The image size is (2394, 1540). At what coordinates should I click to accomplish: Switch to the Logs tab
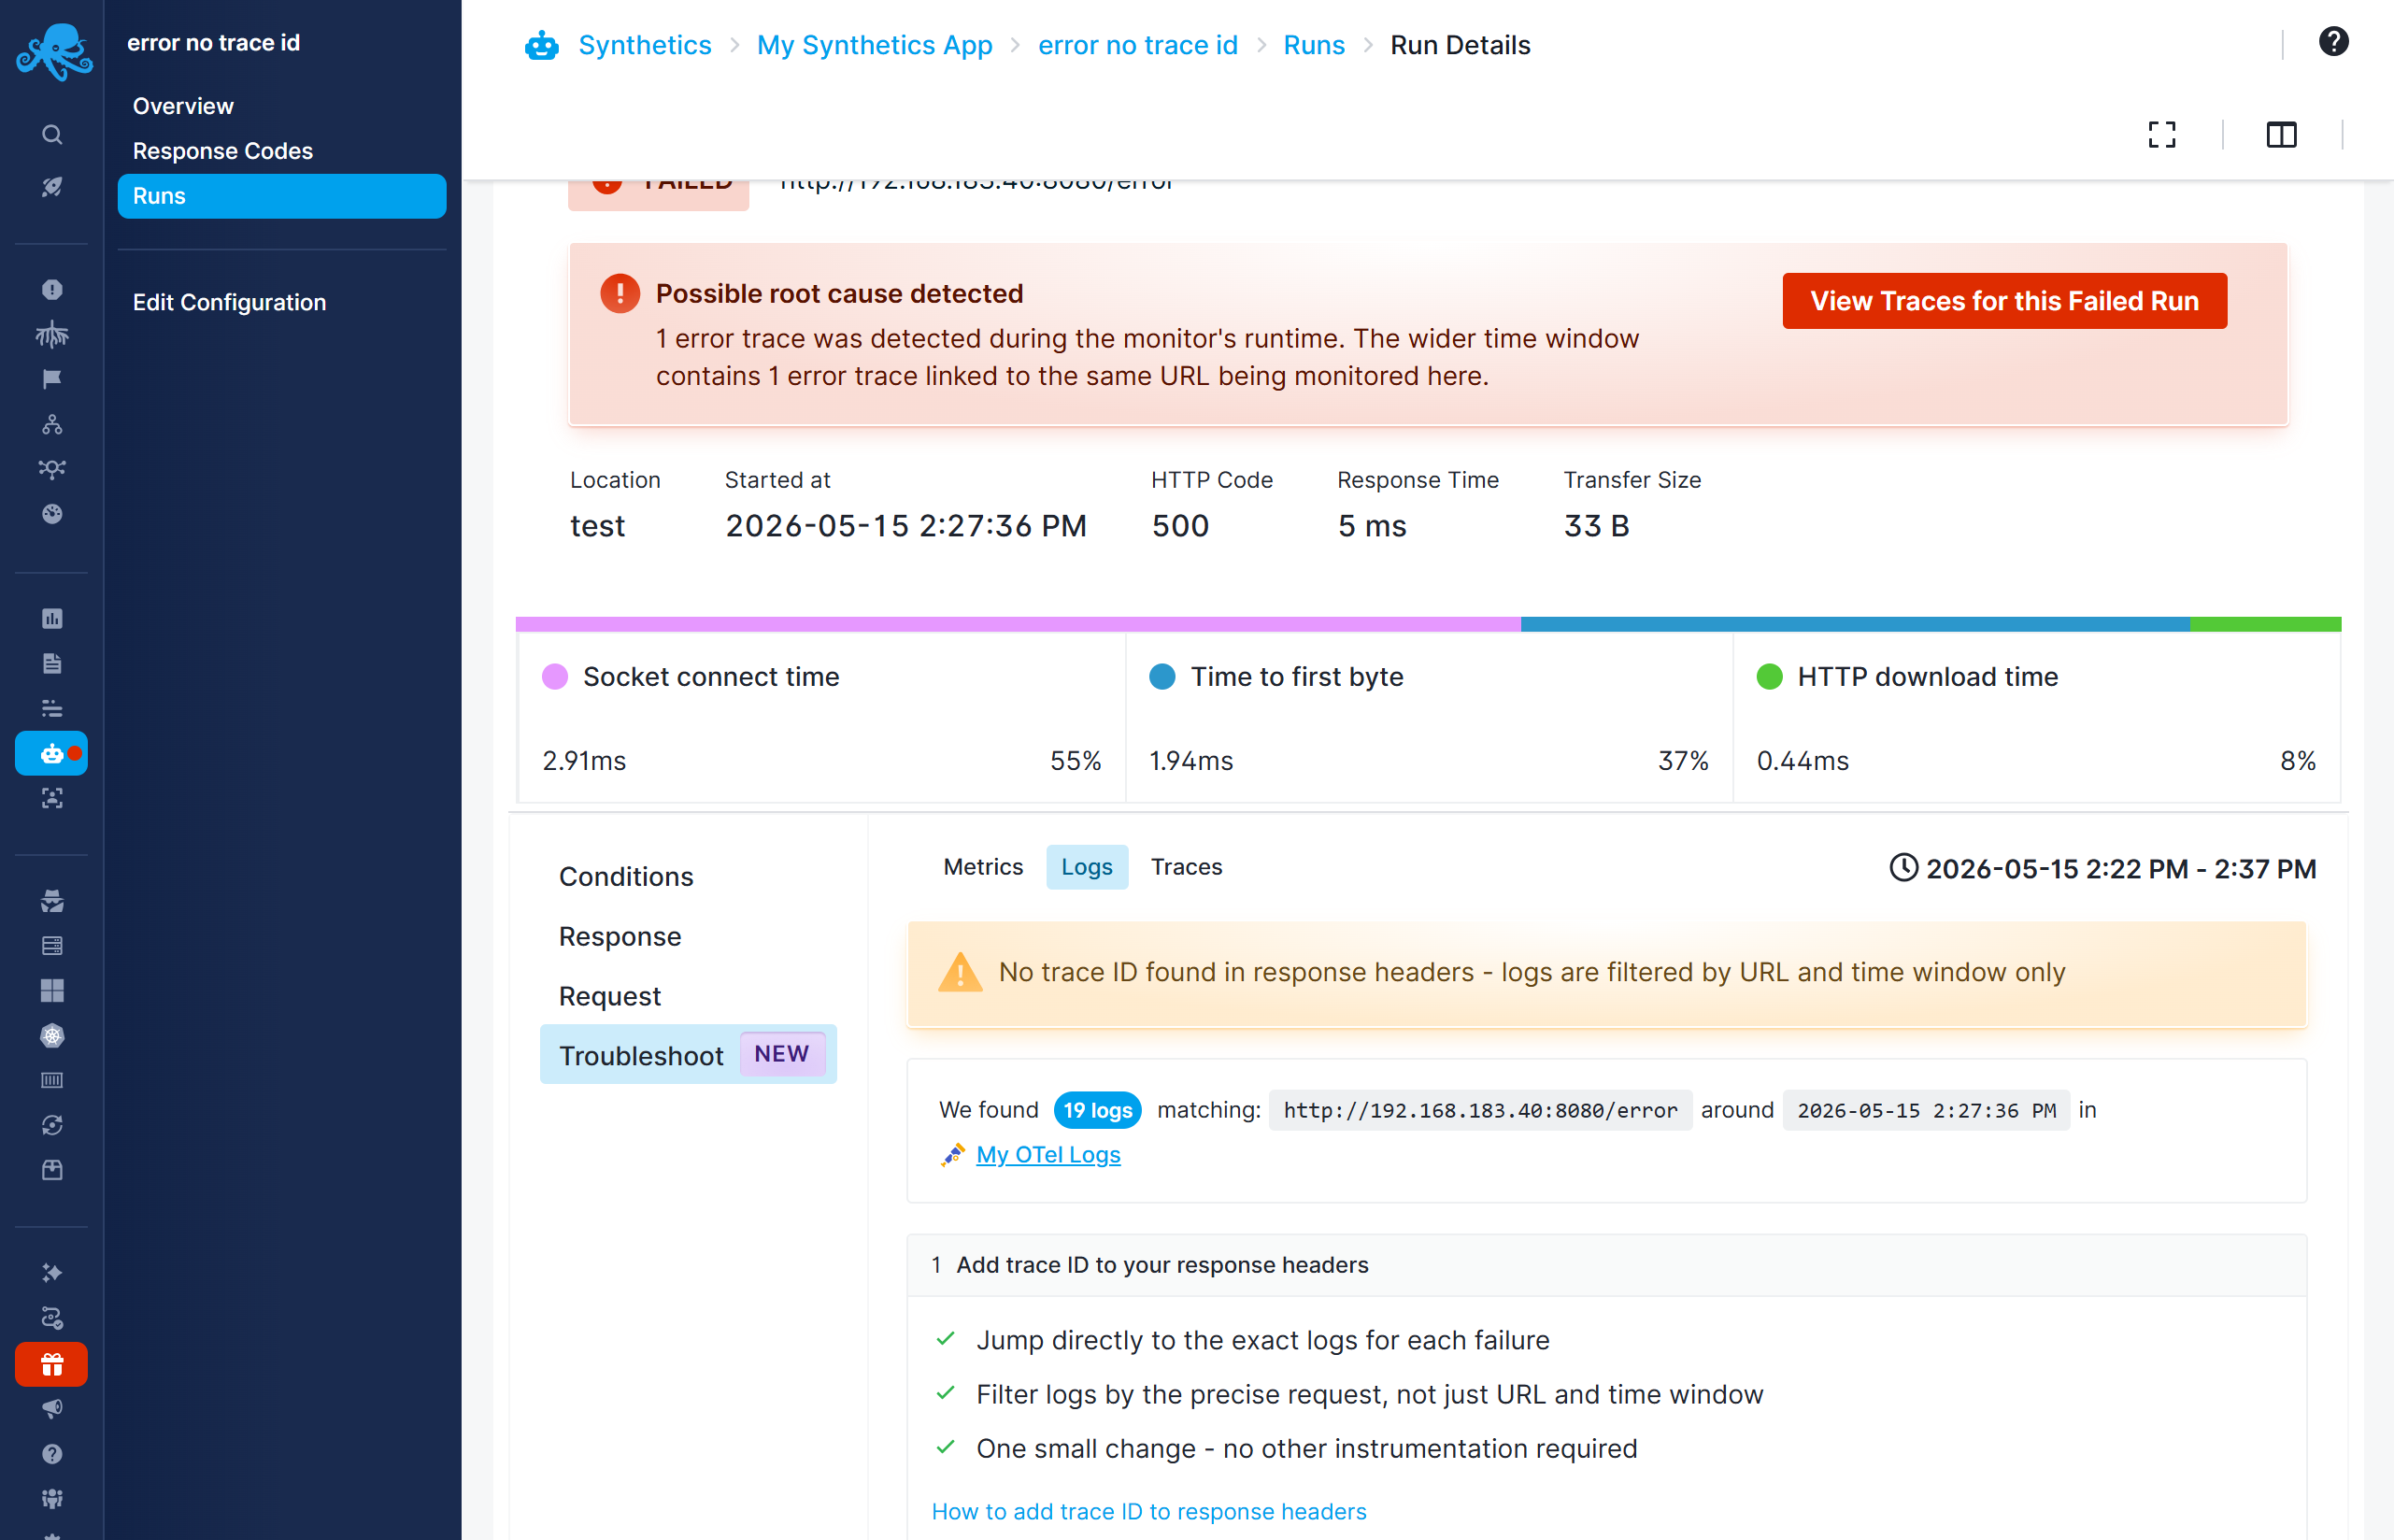[x=1087, y=867]
